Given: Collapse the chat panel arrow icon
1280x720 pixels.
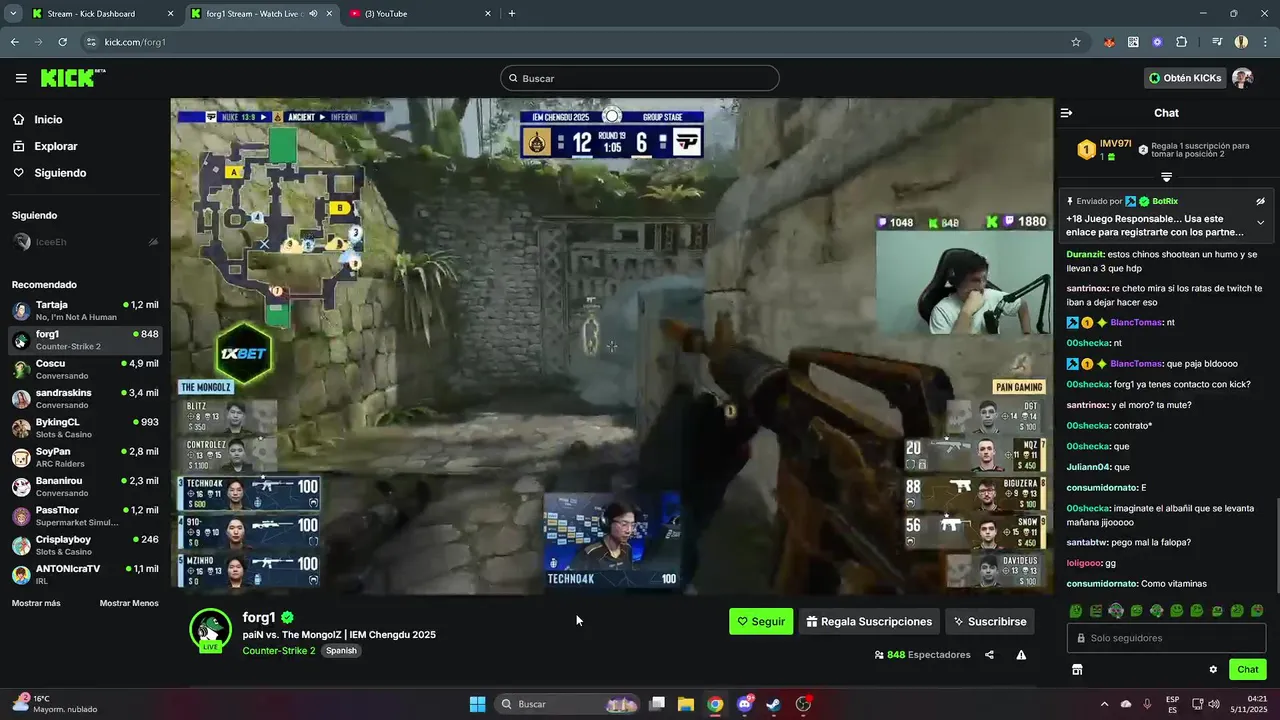Looking at the screenshot, I should pyautogui.click(x=1066, y=113).
